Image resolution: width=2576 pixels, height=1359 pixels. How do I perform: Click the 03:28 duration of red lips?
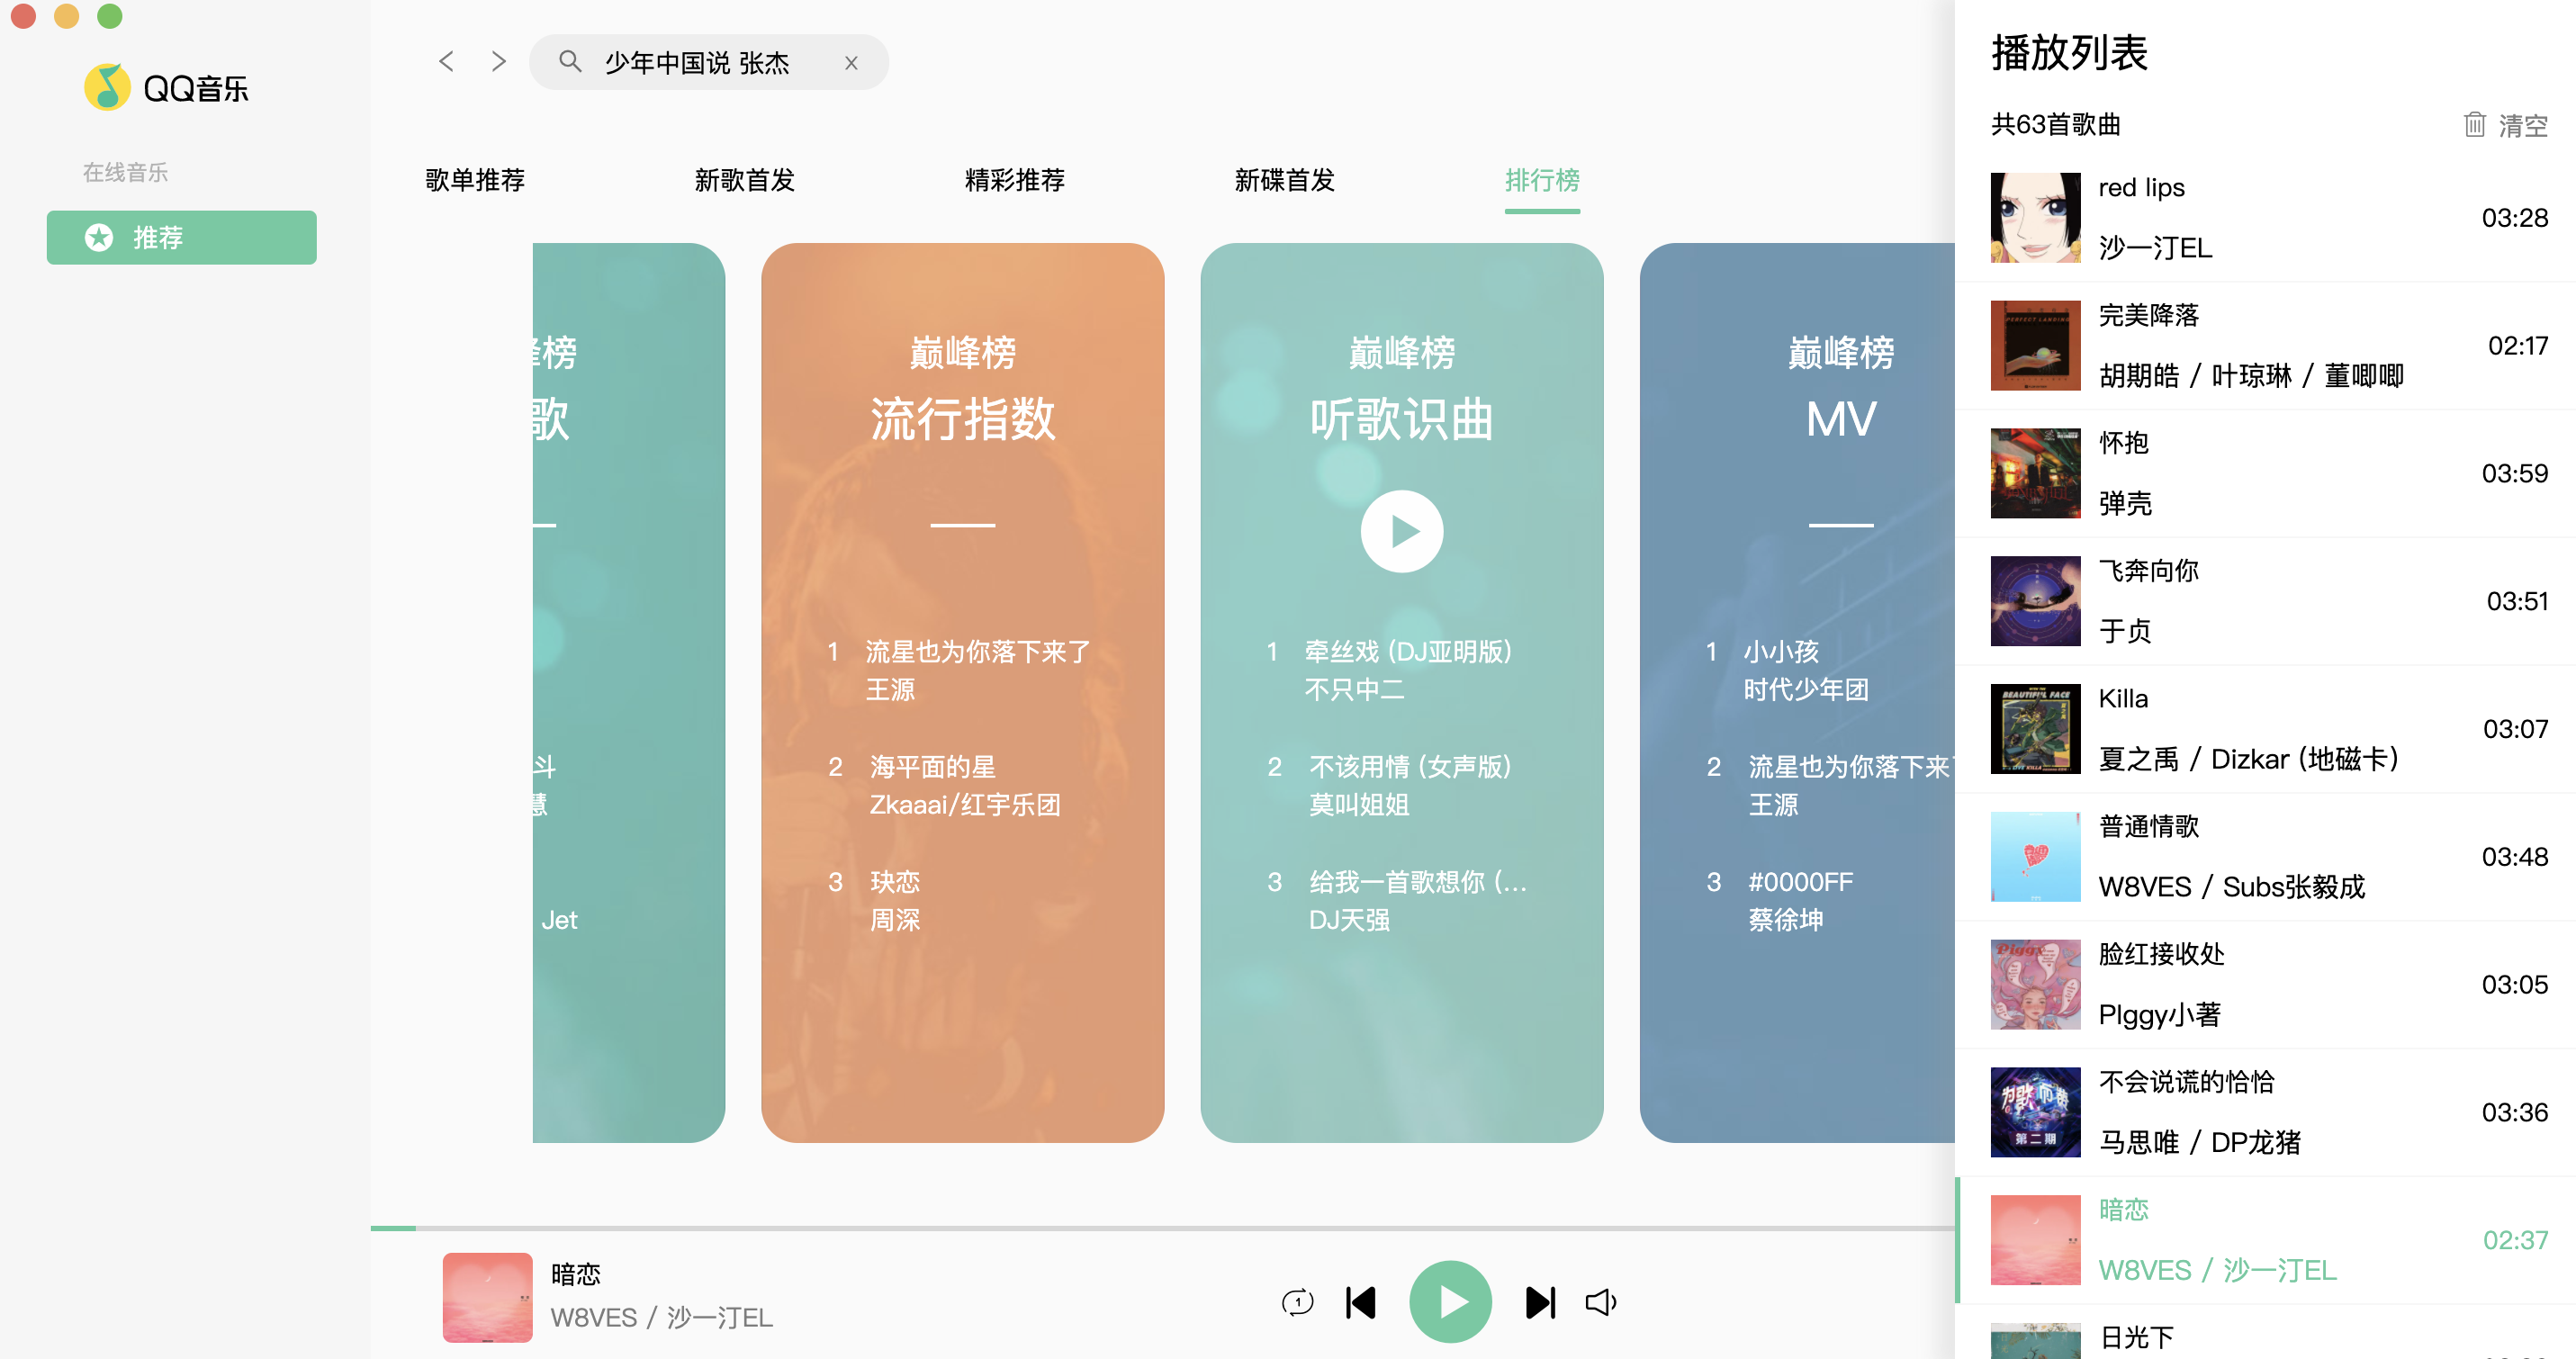2514,217
